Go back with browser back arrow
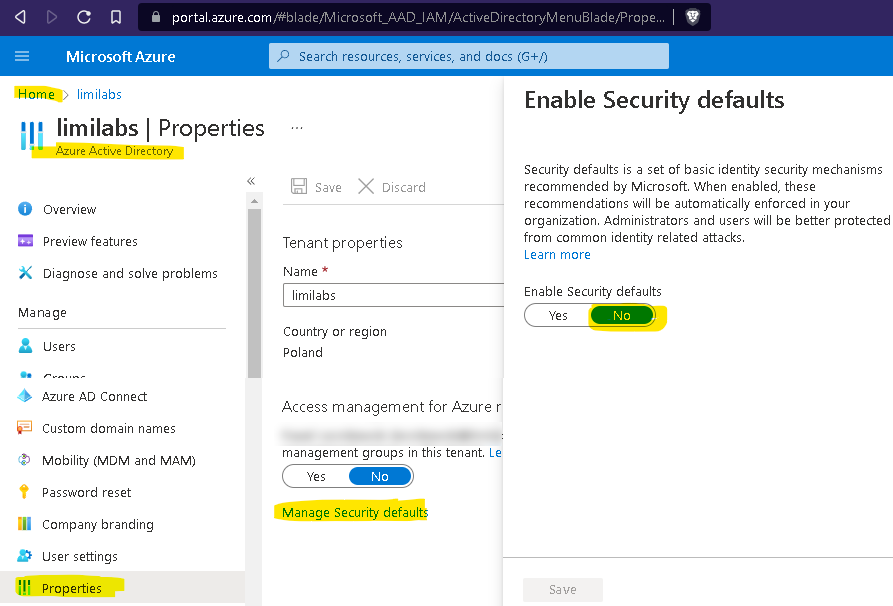893x606 pixels. pos(21,17)
